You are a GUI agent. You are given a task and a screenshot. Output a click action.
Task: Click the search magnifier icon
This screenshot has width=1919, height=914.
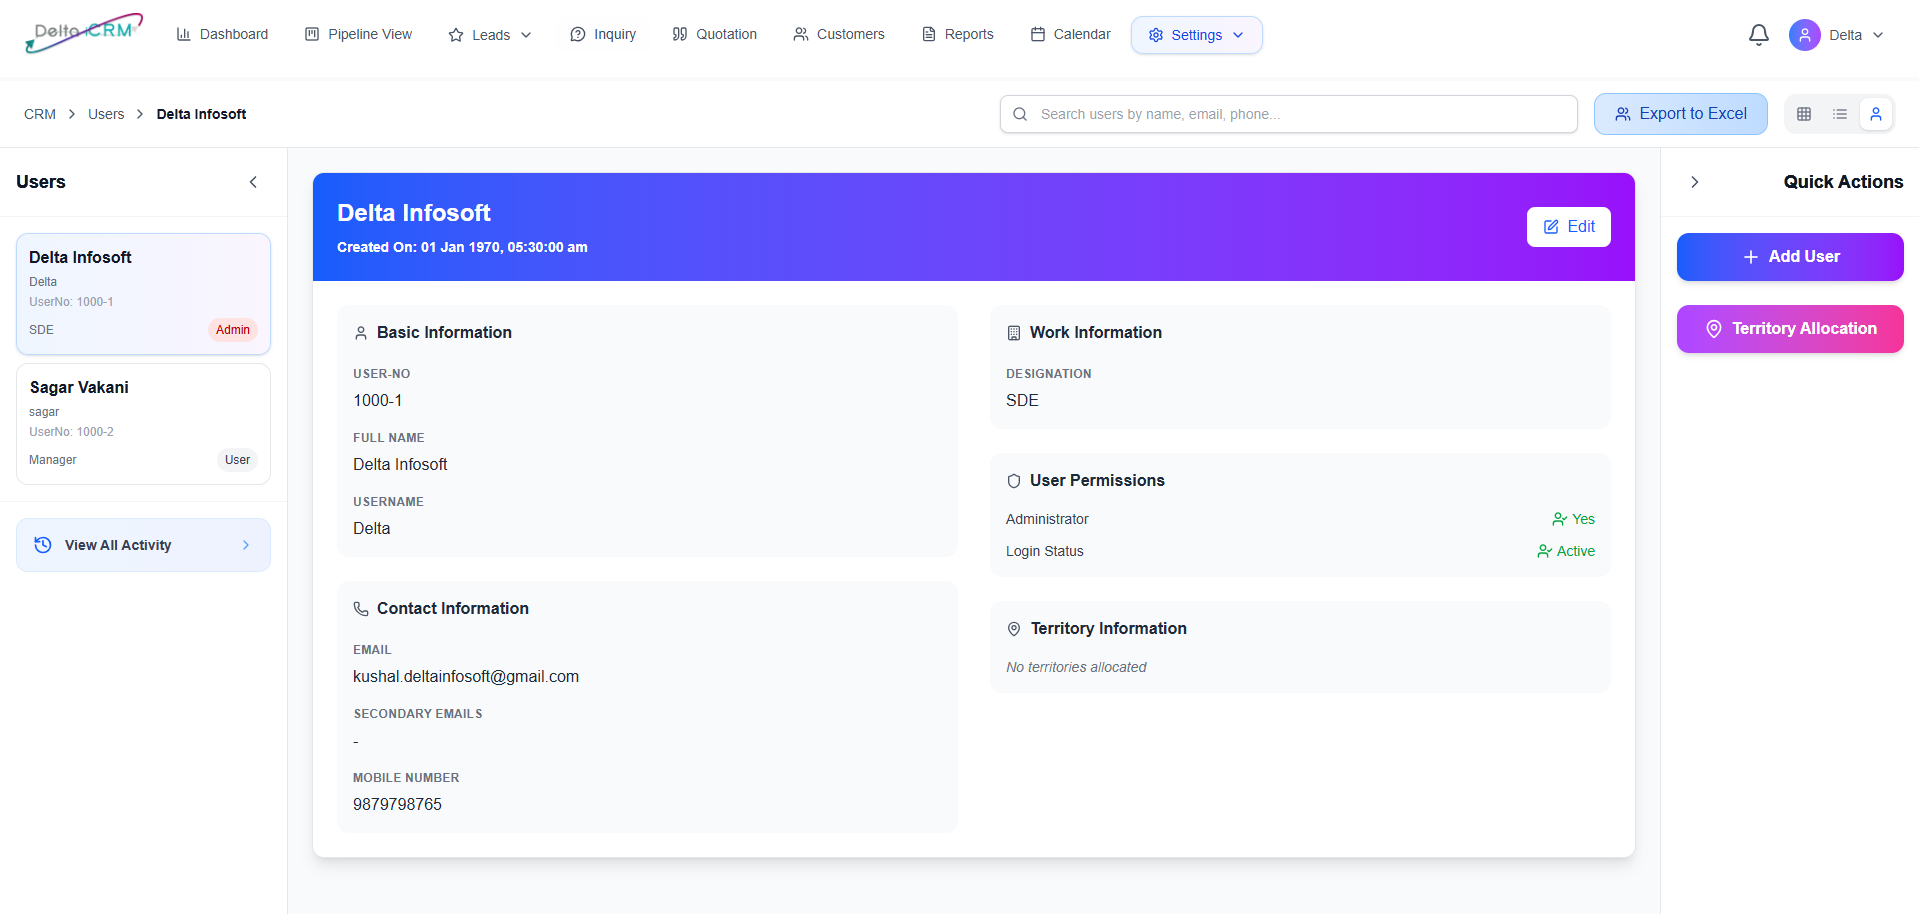pyautogui.click(x=1020, y=114)
